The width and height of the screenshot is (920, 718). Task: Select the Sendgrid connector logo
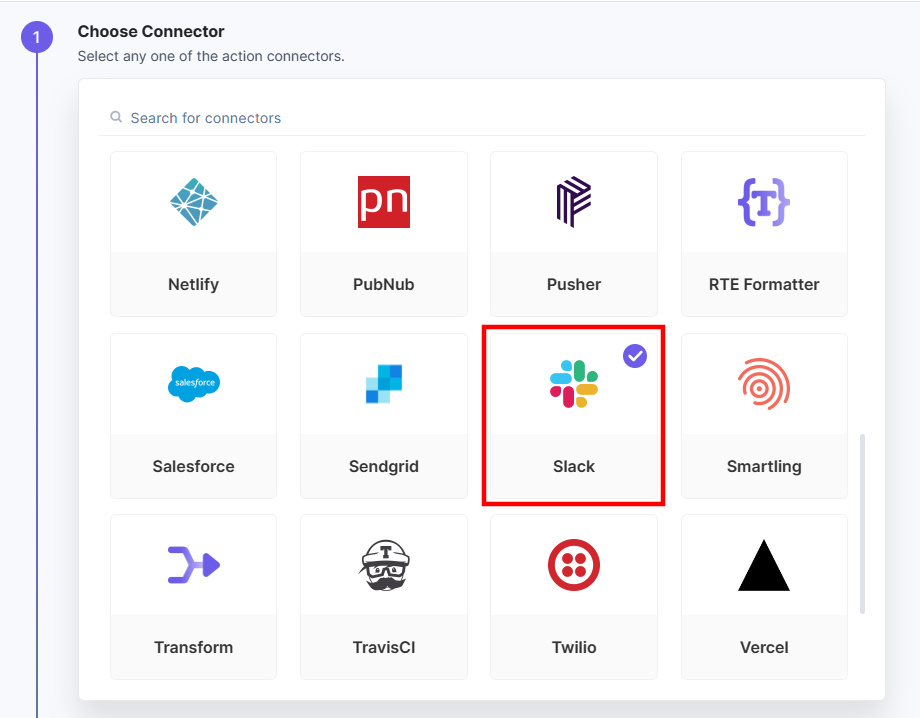pyautogui.click(x=384, y=384)
